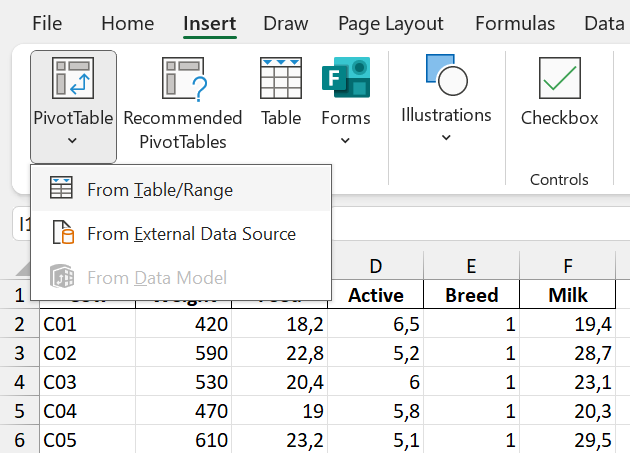630x453 pixels.
Task: Open the Page Layout tab
Action: [390, 23]
